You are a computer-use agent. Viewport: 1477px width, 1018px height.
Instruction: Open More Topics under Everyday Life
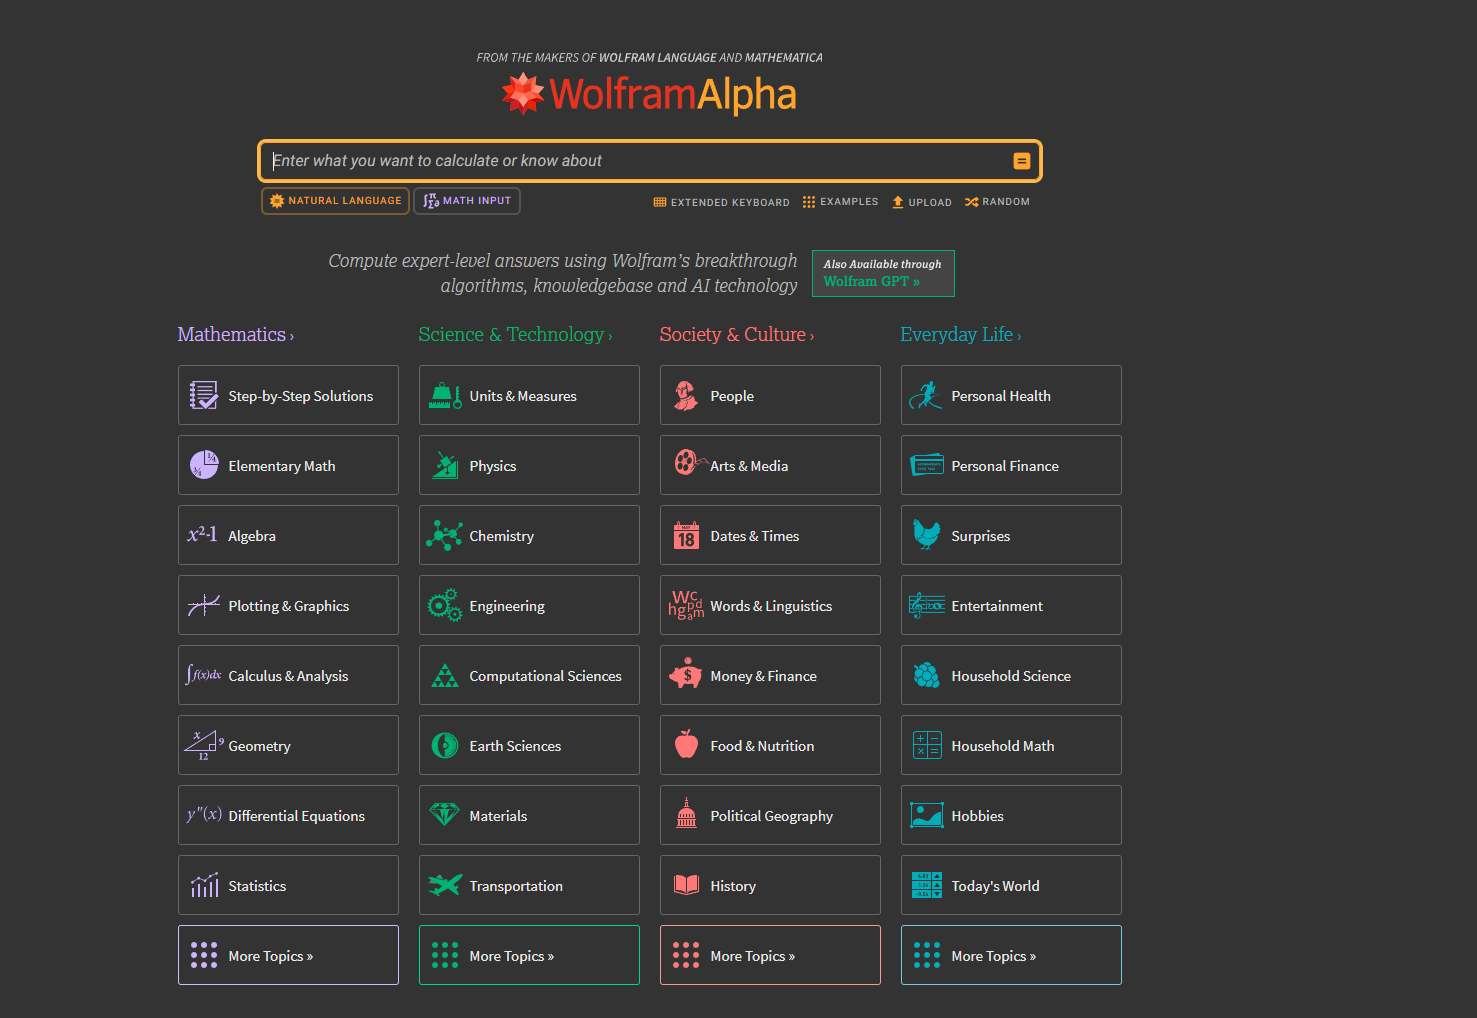point(1011,955)
